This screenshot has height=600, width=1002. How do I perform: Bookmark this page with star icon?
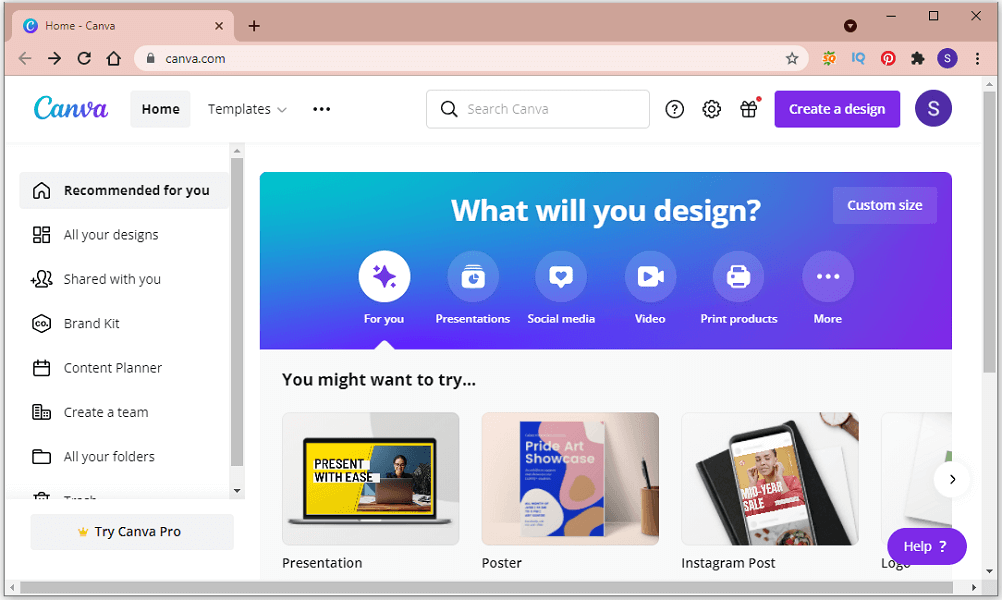point(792,59)
